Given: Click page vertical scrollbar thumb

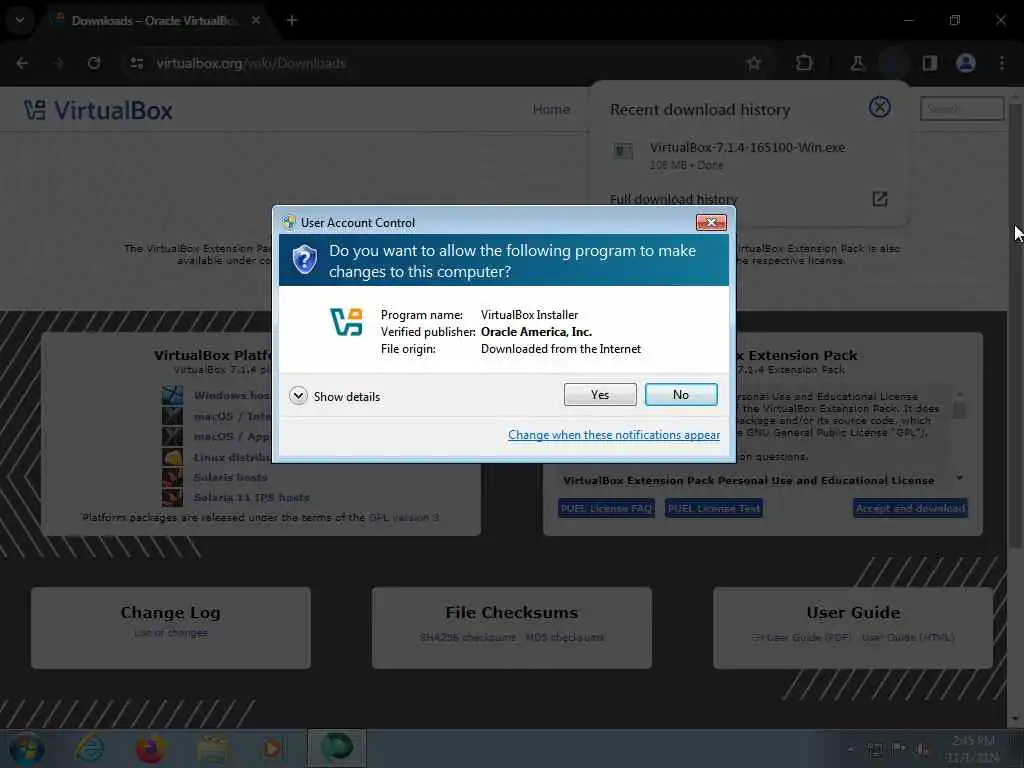Looking at the screenshot, I should 1014,325.
